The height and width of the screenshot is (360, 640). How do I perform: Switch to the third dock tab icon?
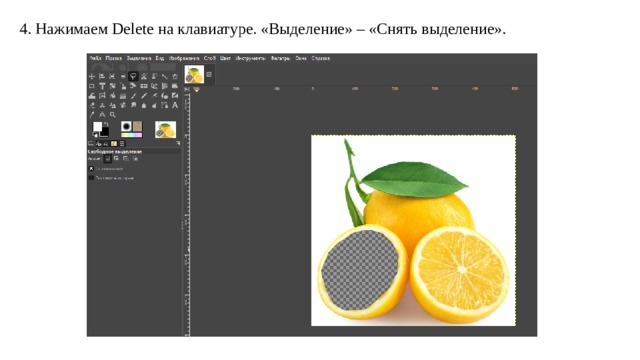click(106, 144)
